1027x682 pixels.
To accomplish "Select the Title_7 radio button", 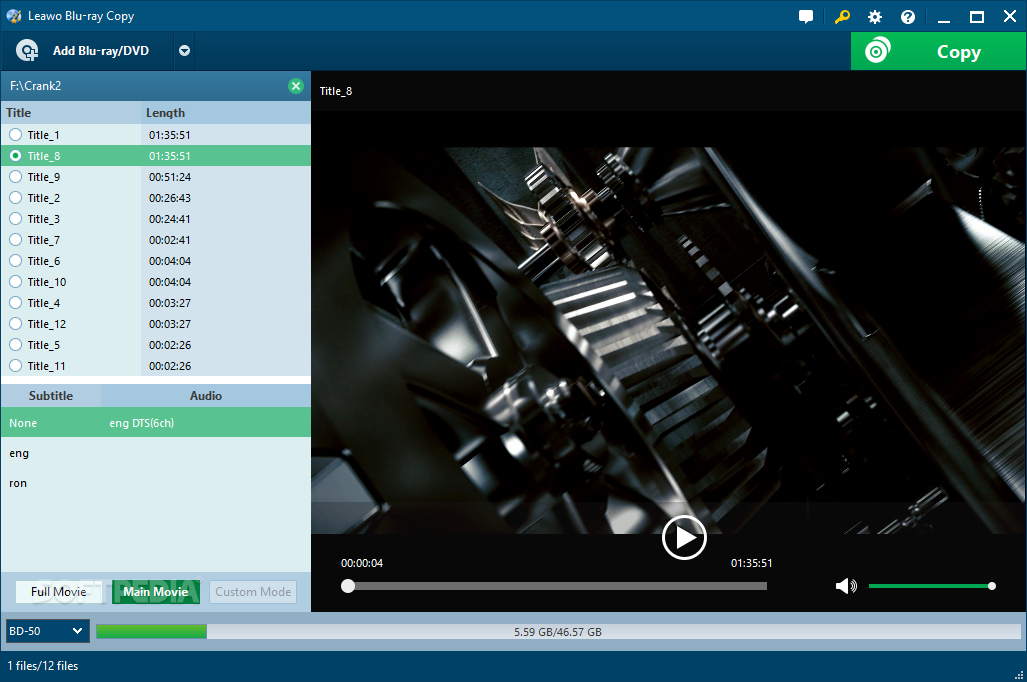I will point(16,240).
